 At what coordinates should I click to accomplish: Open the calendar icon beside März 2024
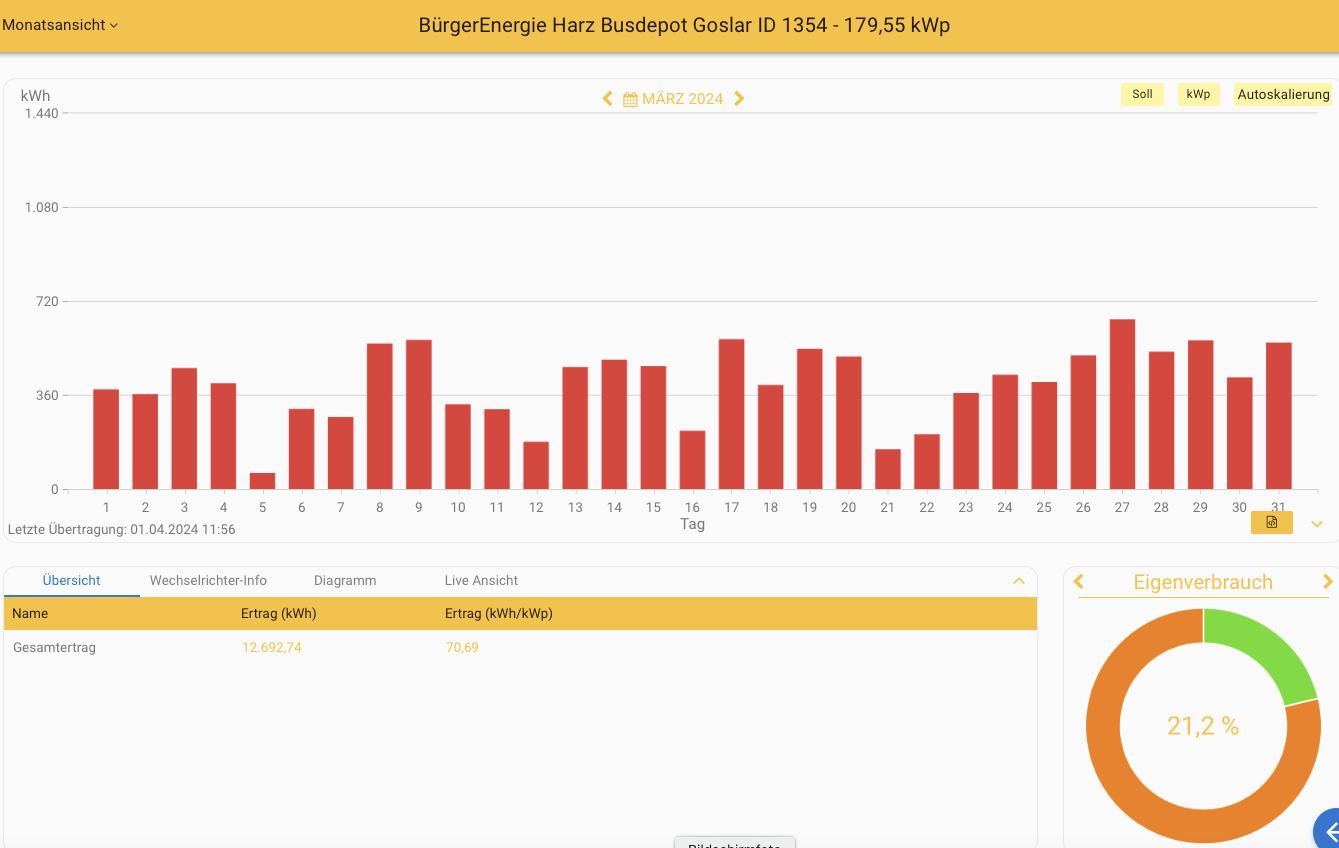[x=630, y=99]
